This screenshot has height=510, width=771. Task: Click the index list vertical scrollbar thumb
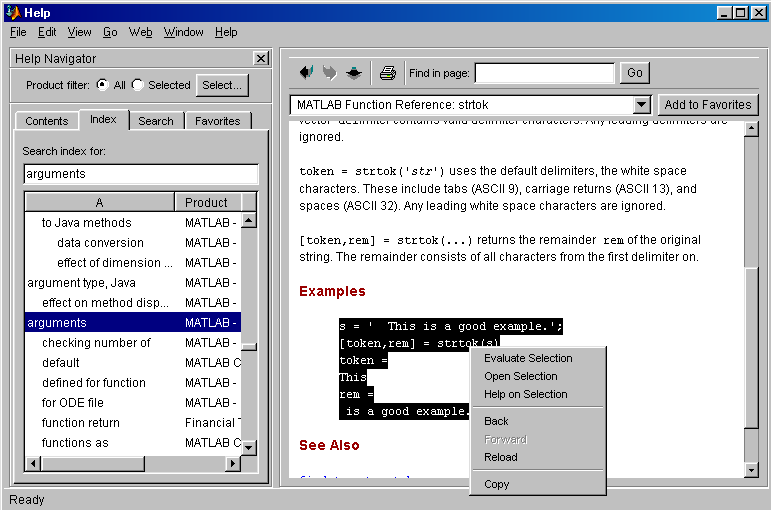249,347
